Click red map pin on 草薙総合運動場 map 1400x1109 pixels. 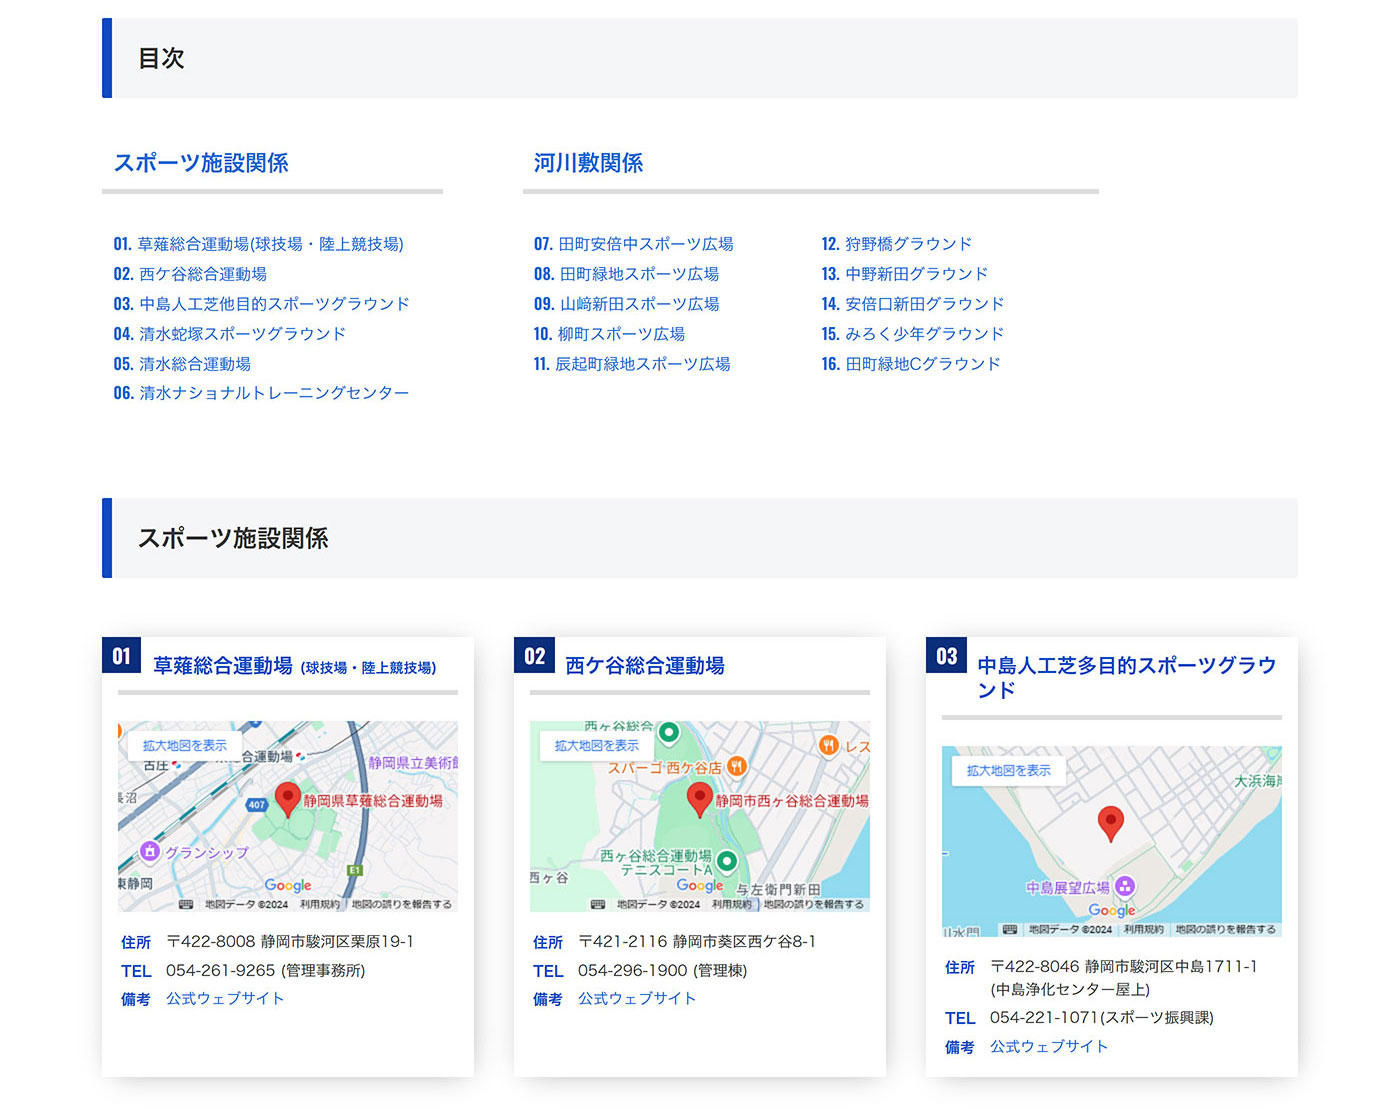tap(288, 799)
